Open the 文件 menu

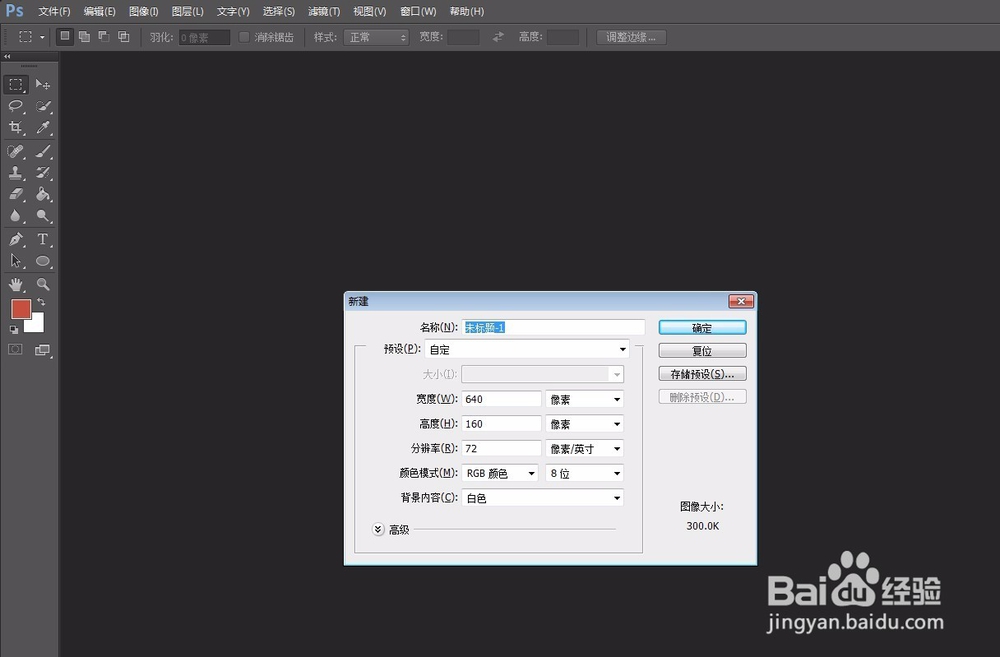(53, 11)
